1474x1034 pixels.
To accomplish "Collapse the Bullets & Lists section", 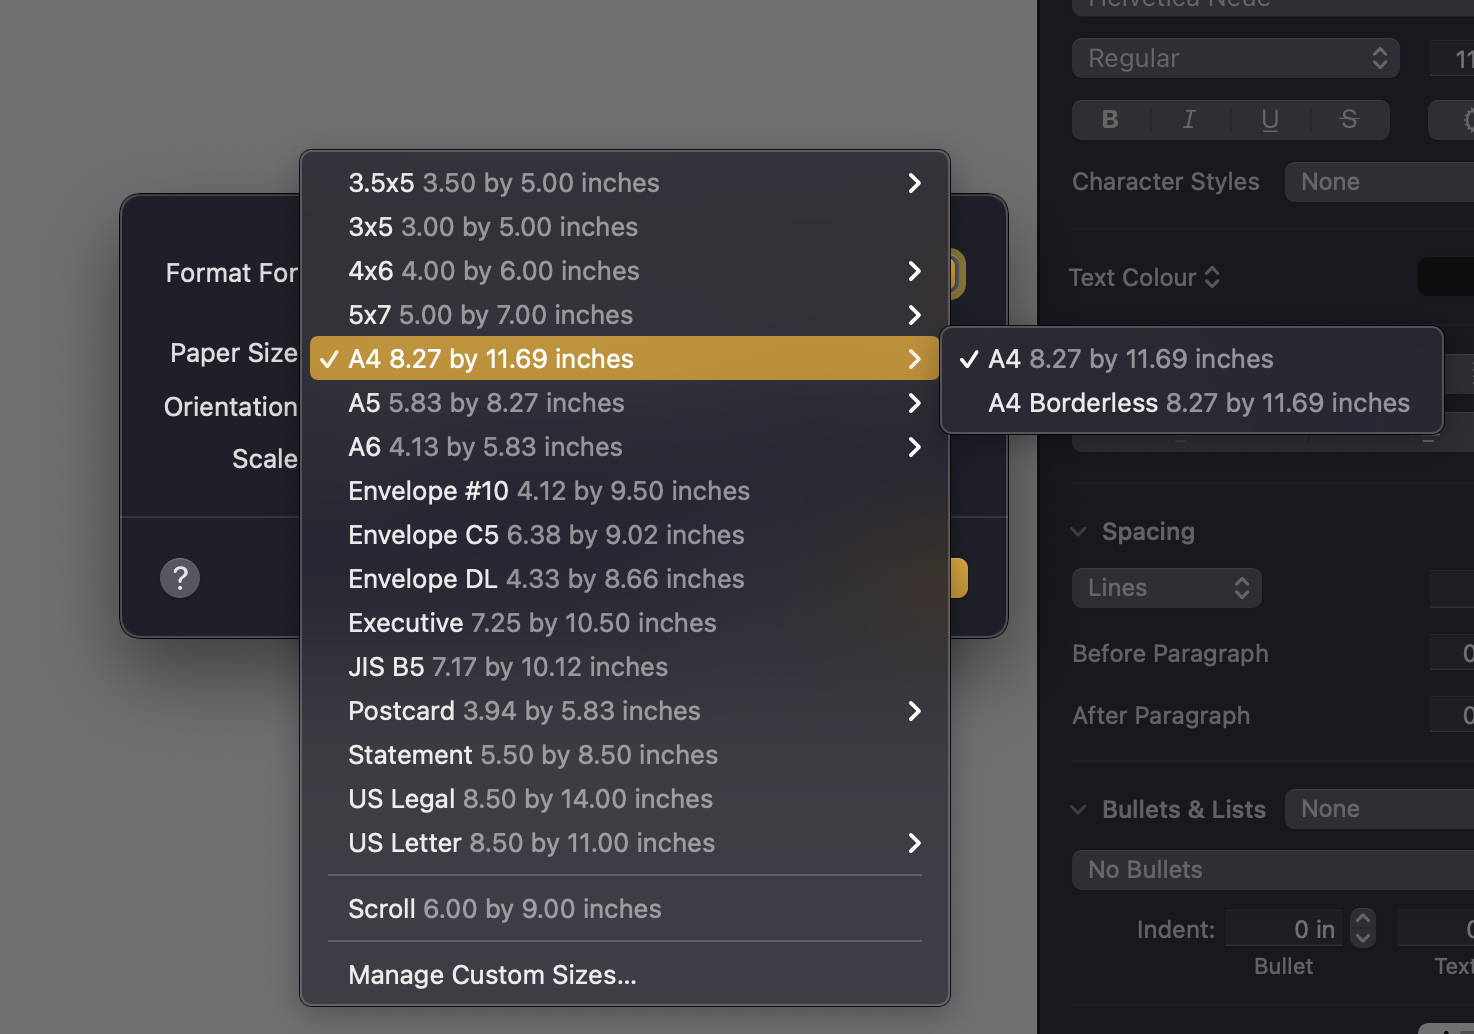I will pyautogui.click(x=1079, y=810).
